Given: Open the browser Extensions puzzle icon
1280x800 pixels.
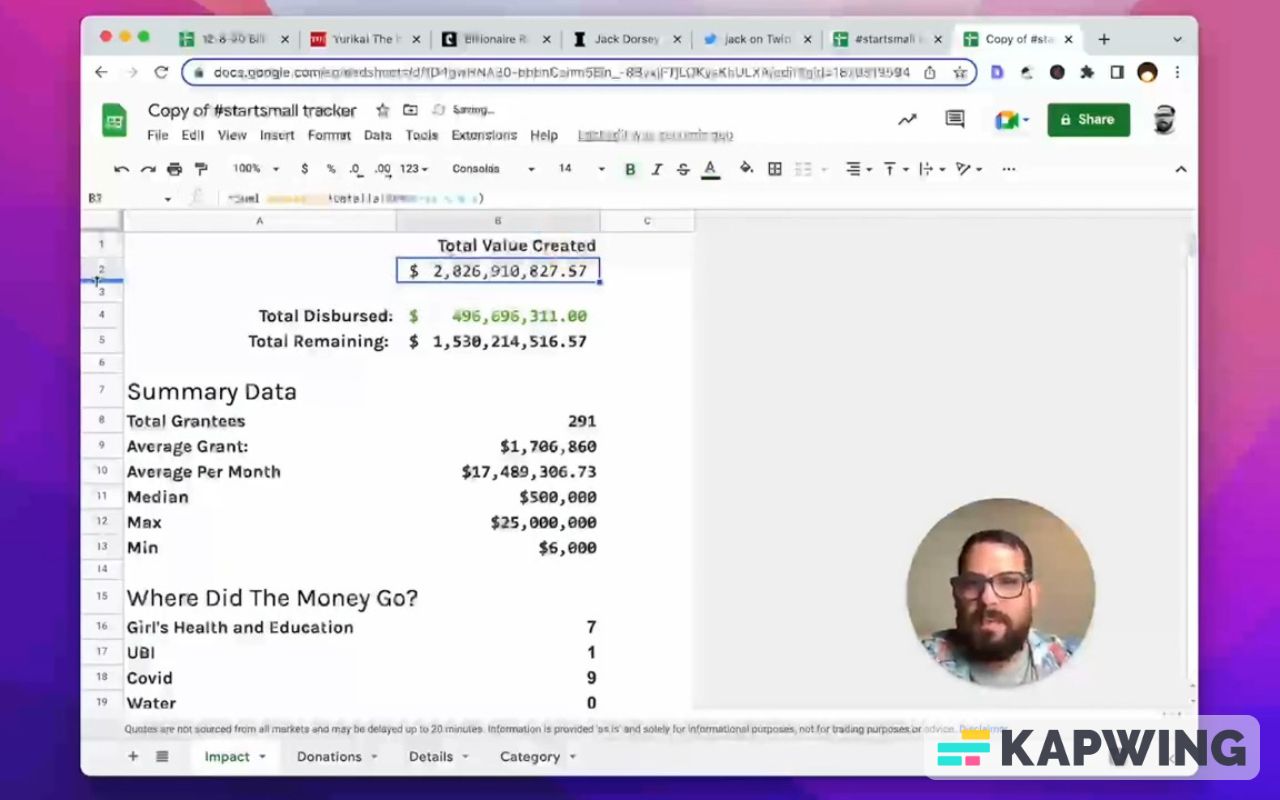Looking at the screenshot, I should [1087, 72].
